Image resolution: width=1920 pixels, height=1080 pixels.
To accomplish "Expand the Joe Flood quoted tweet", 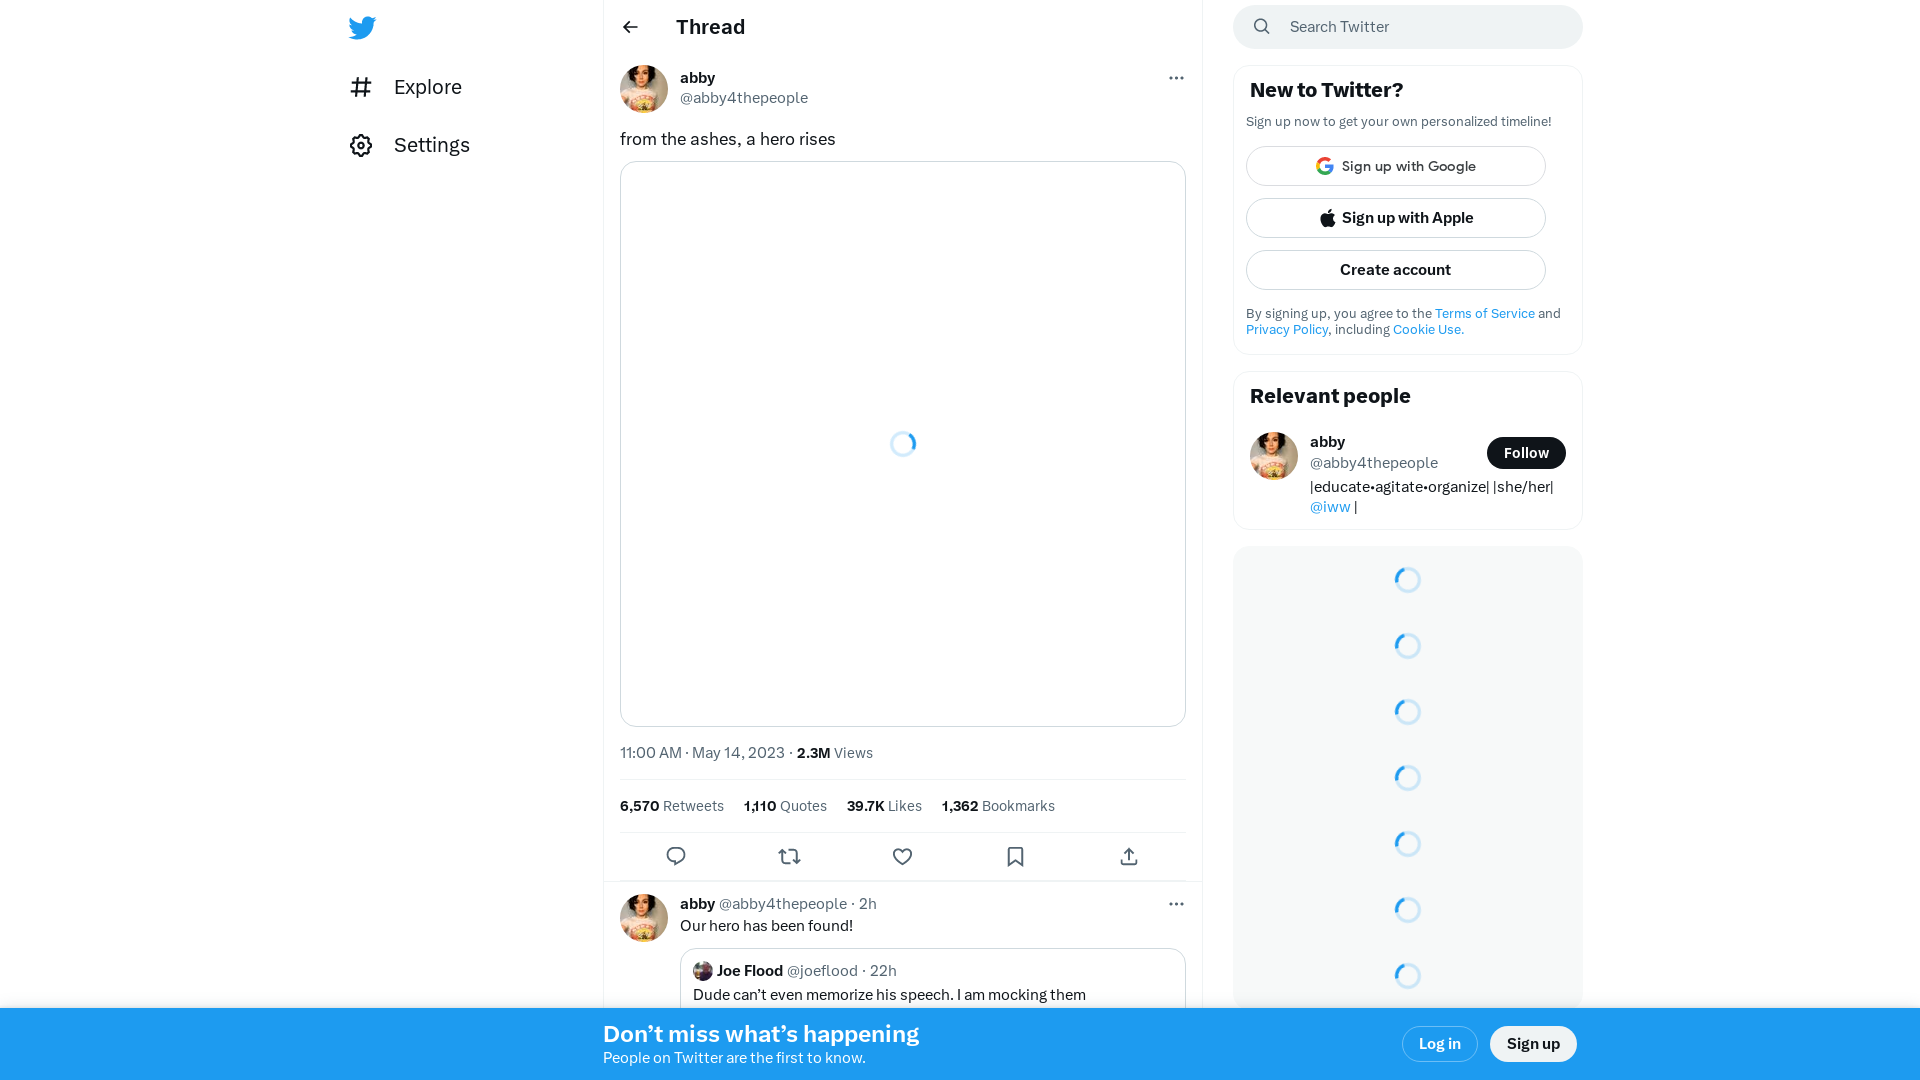I will point(932,982).
